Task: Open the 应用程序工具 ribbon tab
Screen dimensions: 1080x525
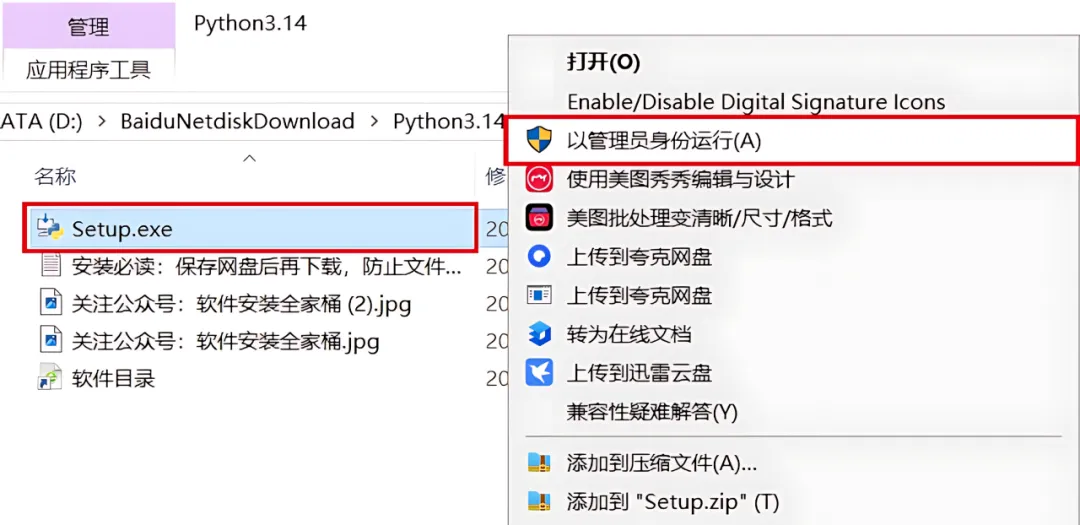Action: click(88, 70)
